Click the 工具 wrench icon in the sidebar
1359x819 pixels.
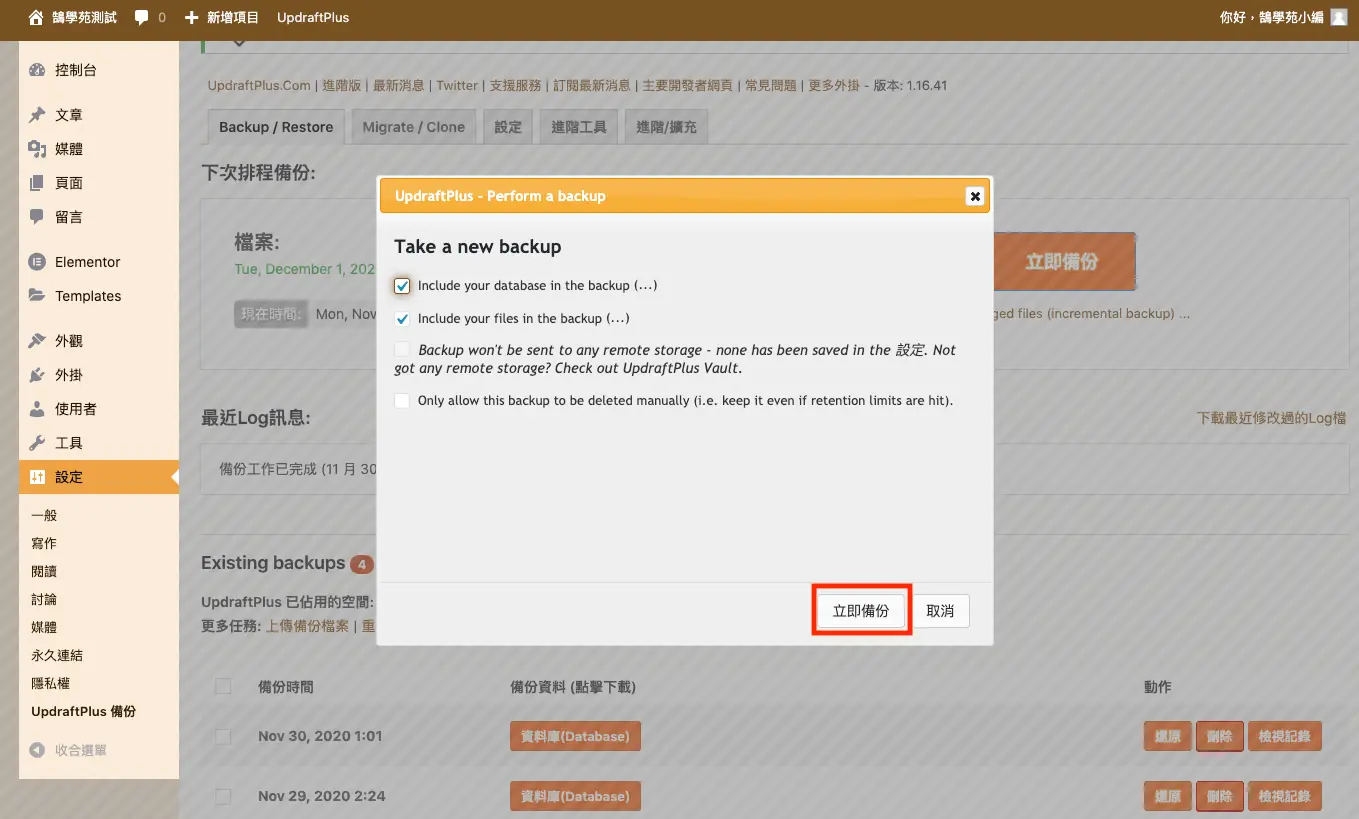37,443
